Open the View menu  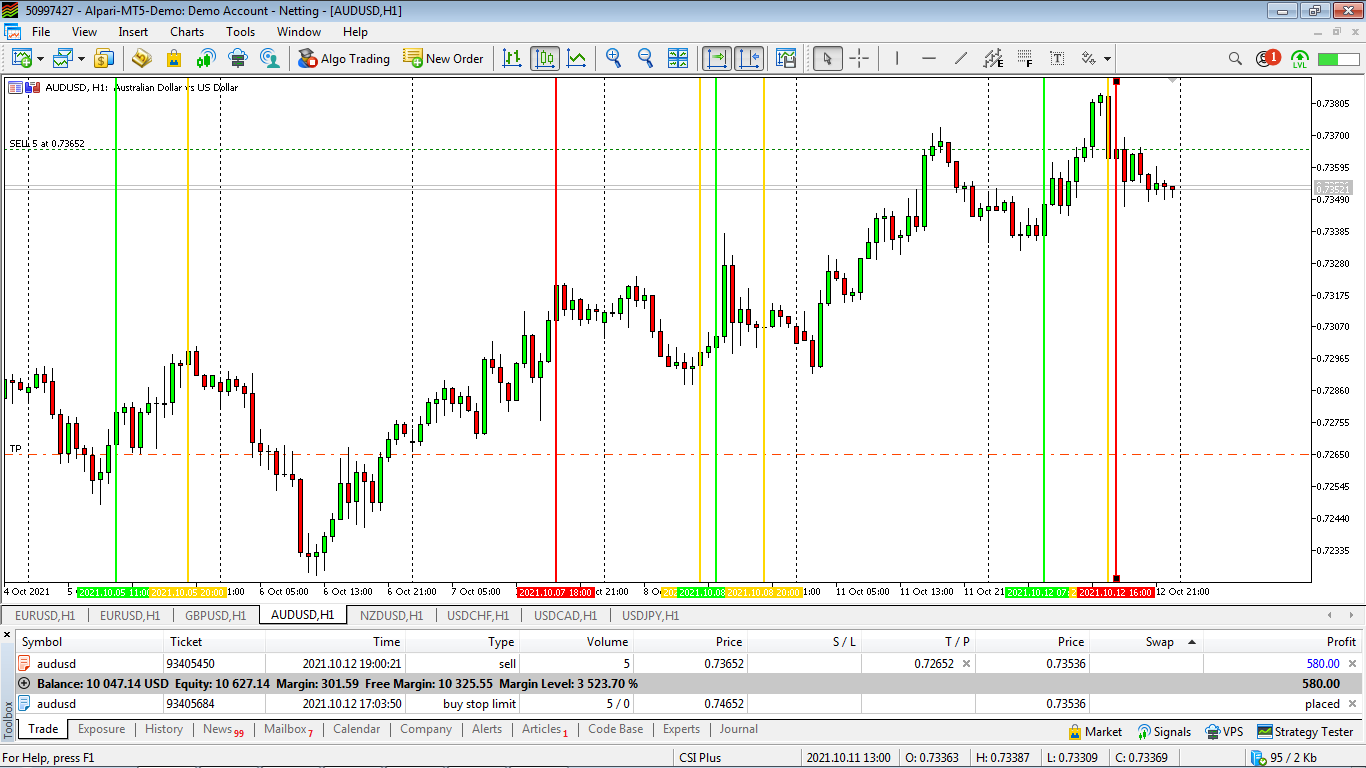(x=85, y=31)
